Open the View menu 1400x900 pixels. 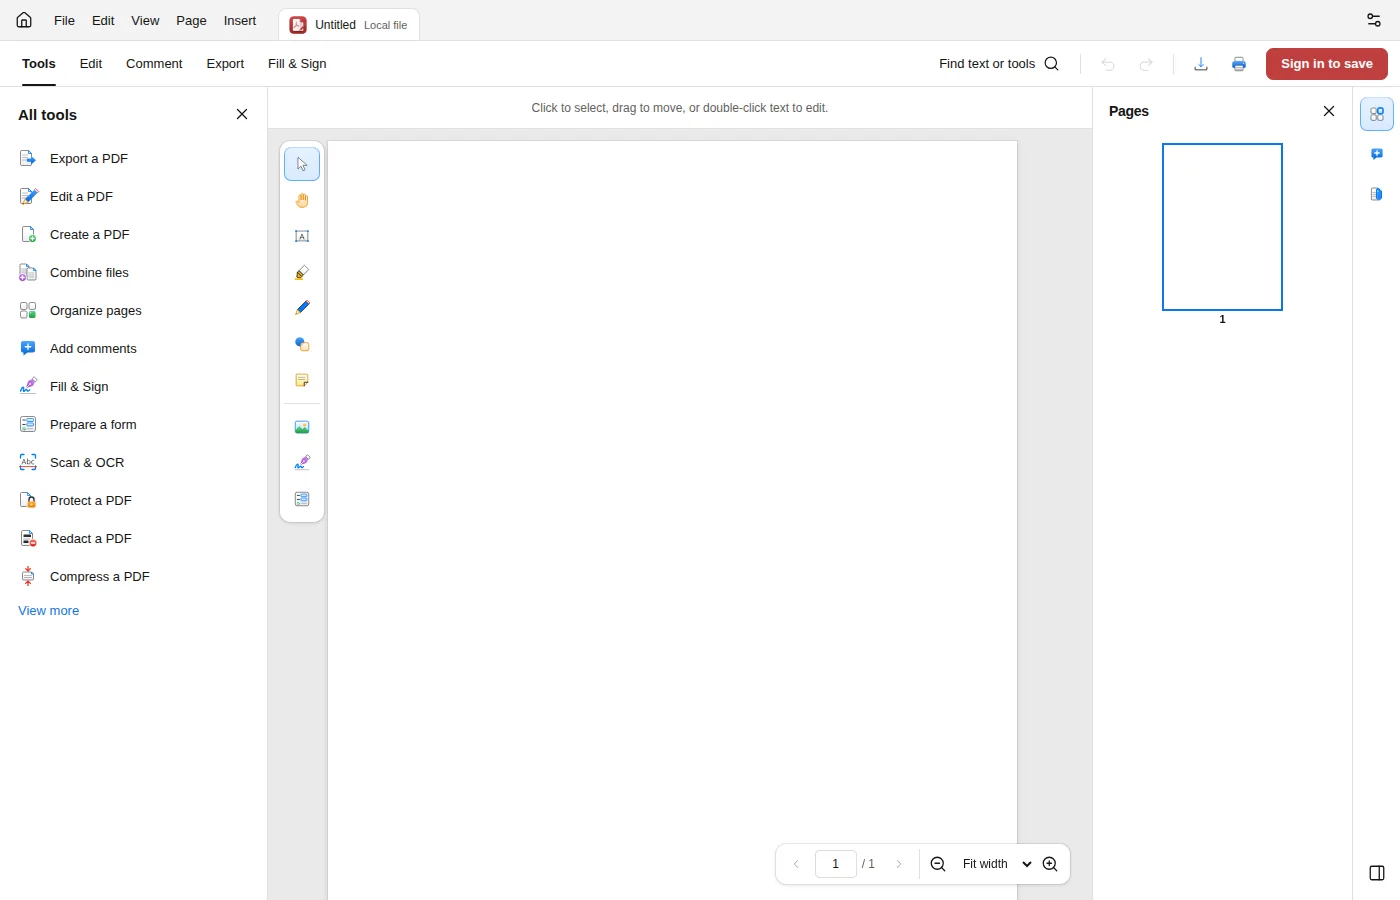point(145,20)
